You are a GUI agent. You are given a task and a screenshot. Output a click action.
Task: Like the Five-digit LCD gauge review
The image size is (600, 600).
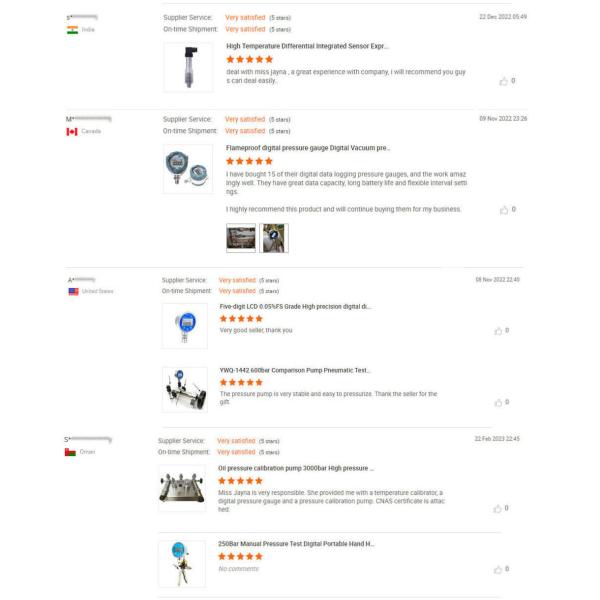pyautogui.click(x=497, y=330)
